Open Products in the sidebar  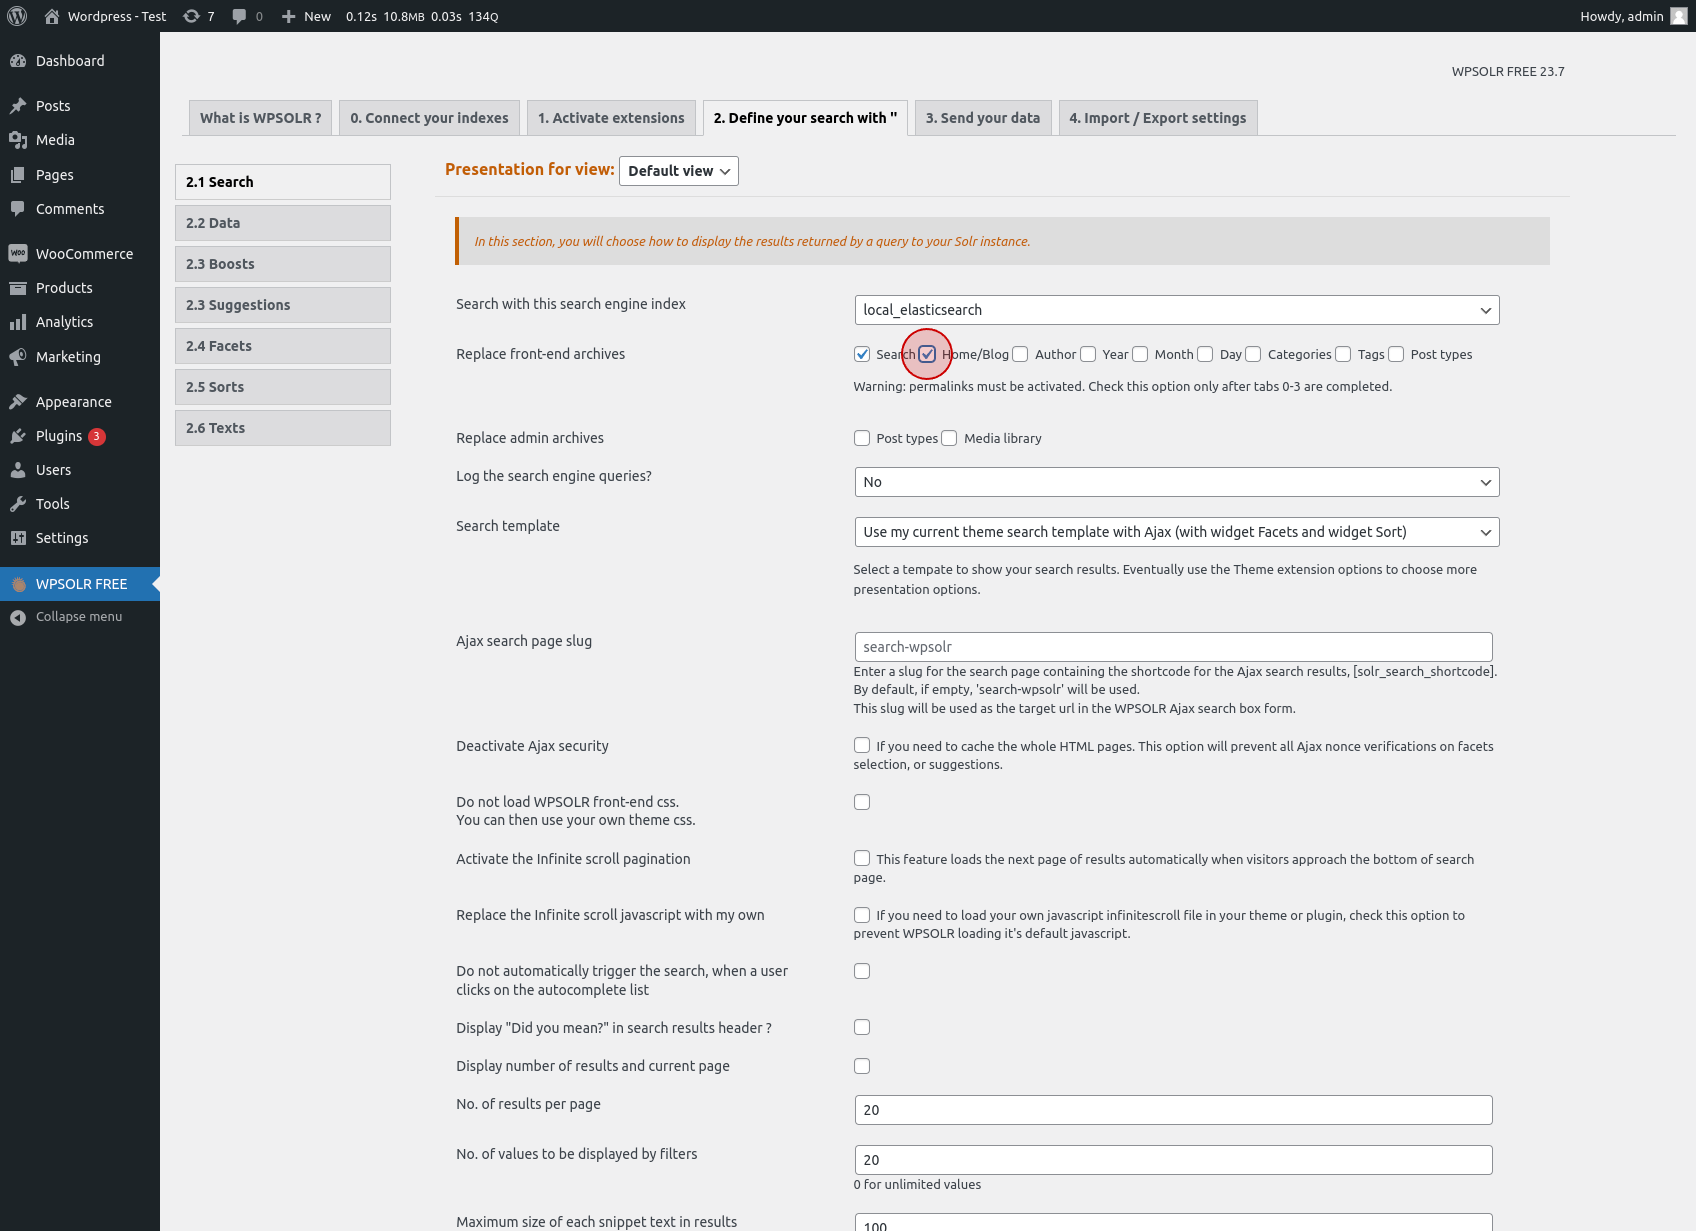click(x=80, y=288)
